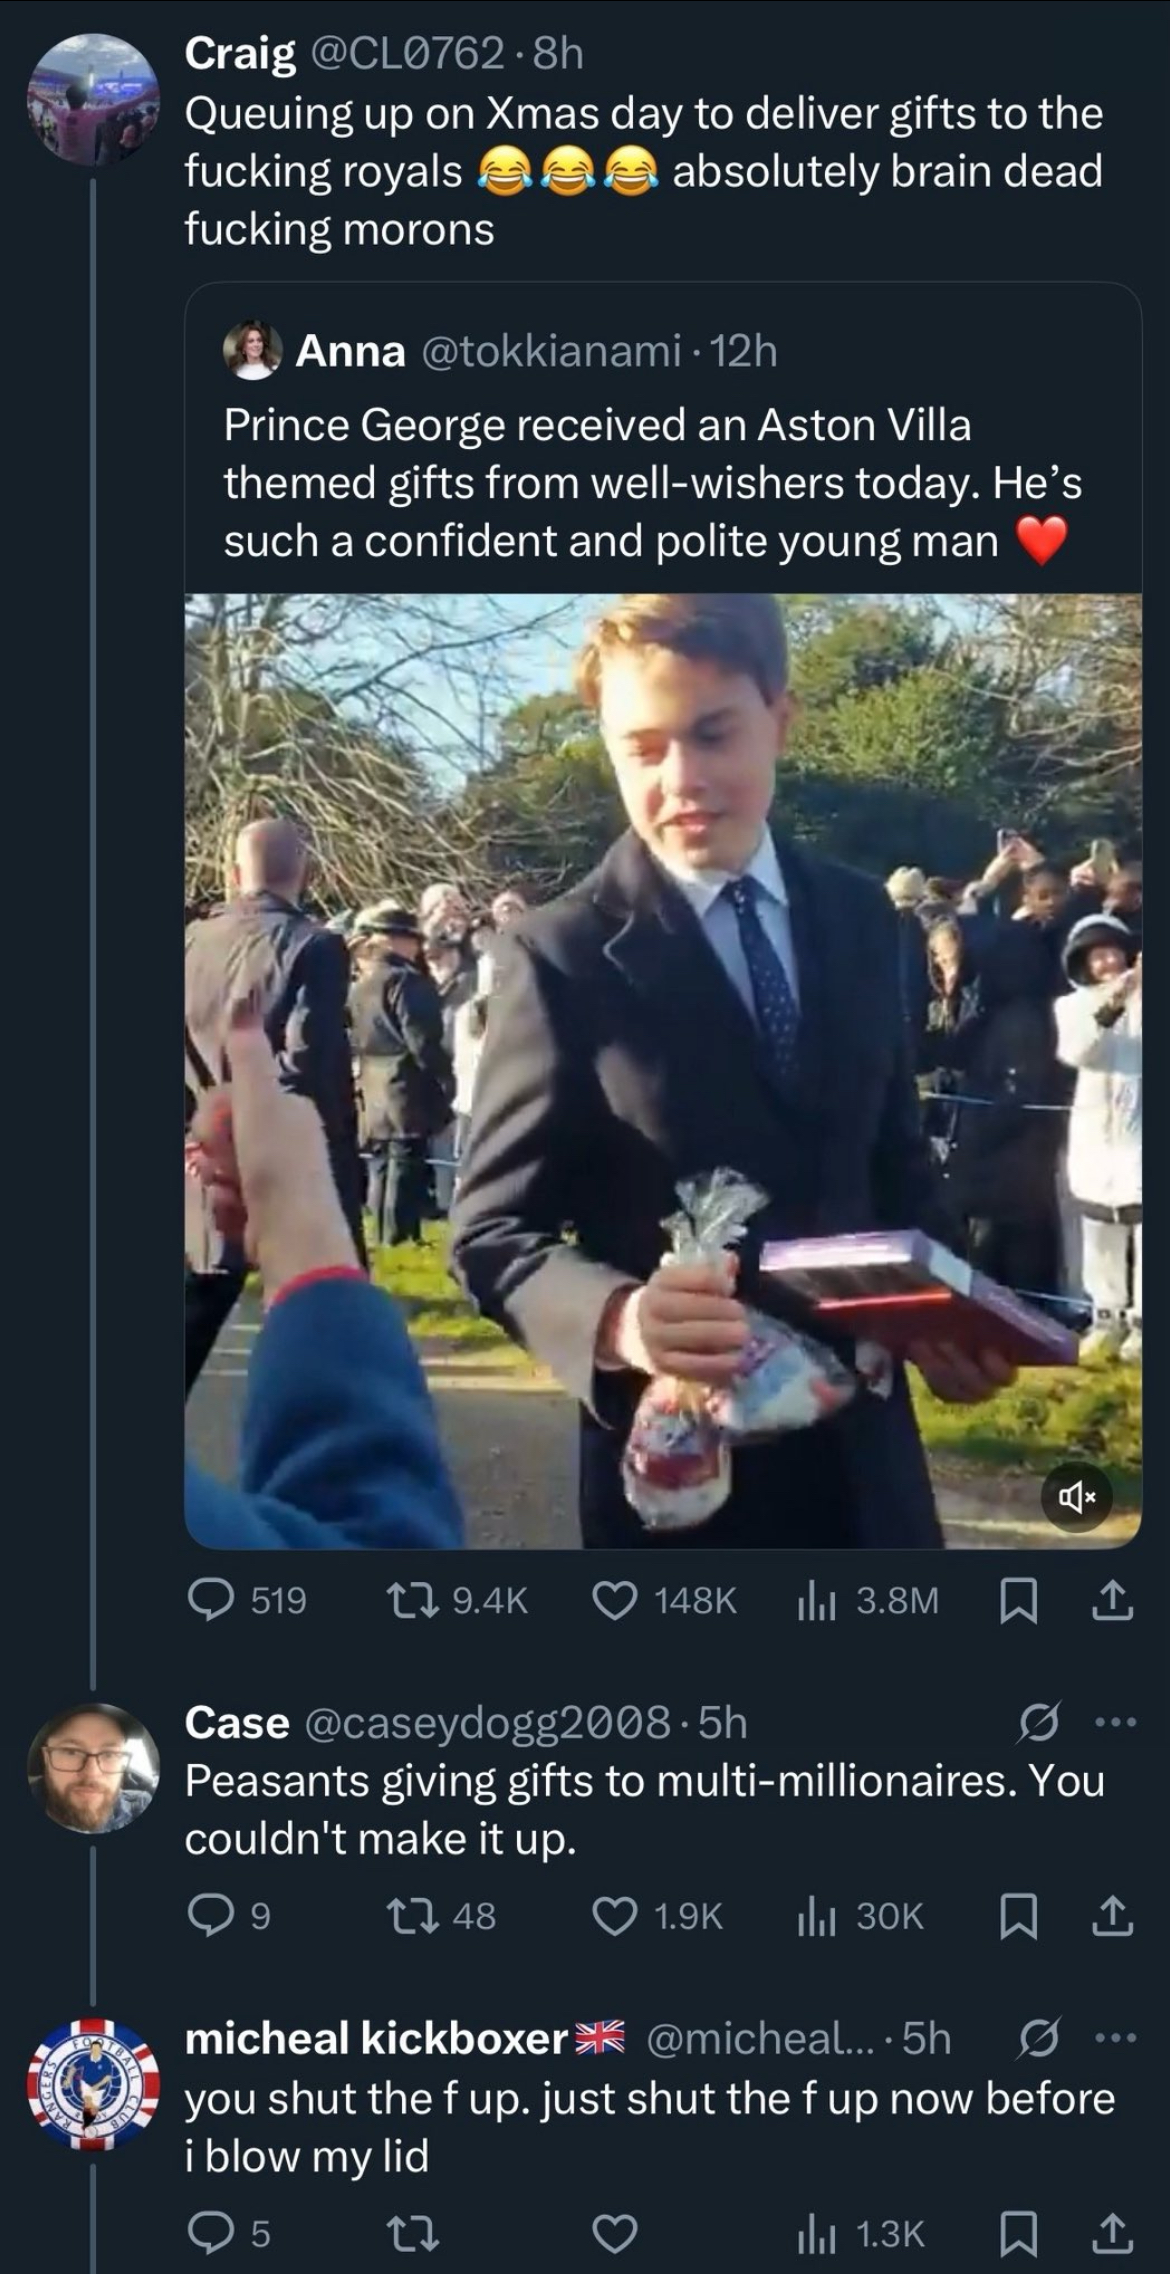Click the Grok icon on Case's reply
This screenshot has height=2274, width=1170.
coord(1038,1722)
